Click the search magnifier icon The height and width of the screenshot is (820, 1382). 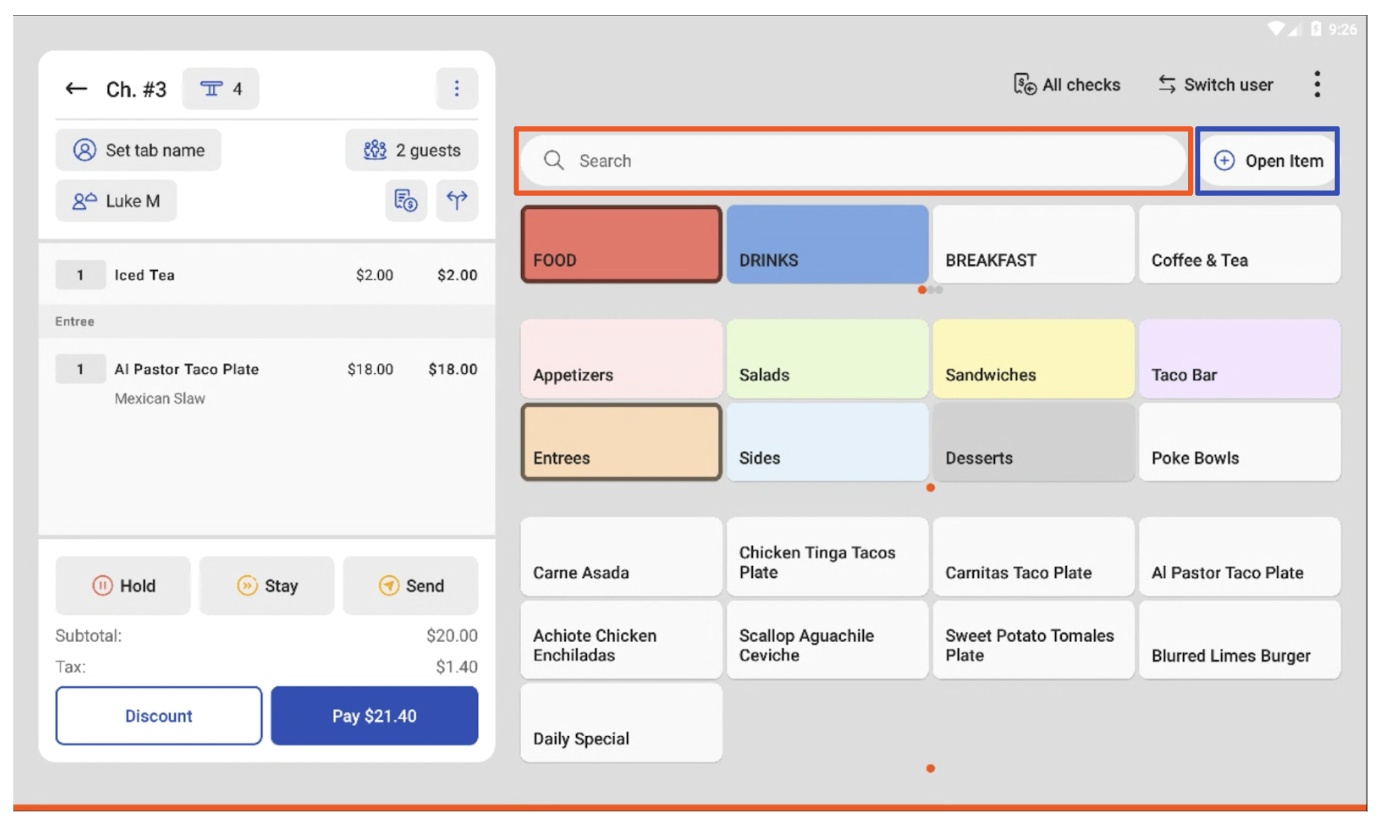[x=552, y=160]
